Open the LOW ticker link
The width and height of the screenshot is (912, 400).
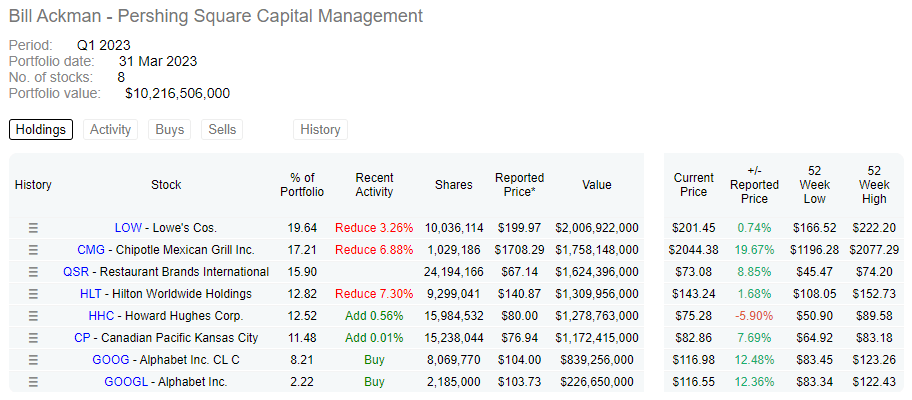[128, 228]
